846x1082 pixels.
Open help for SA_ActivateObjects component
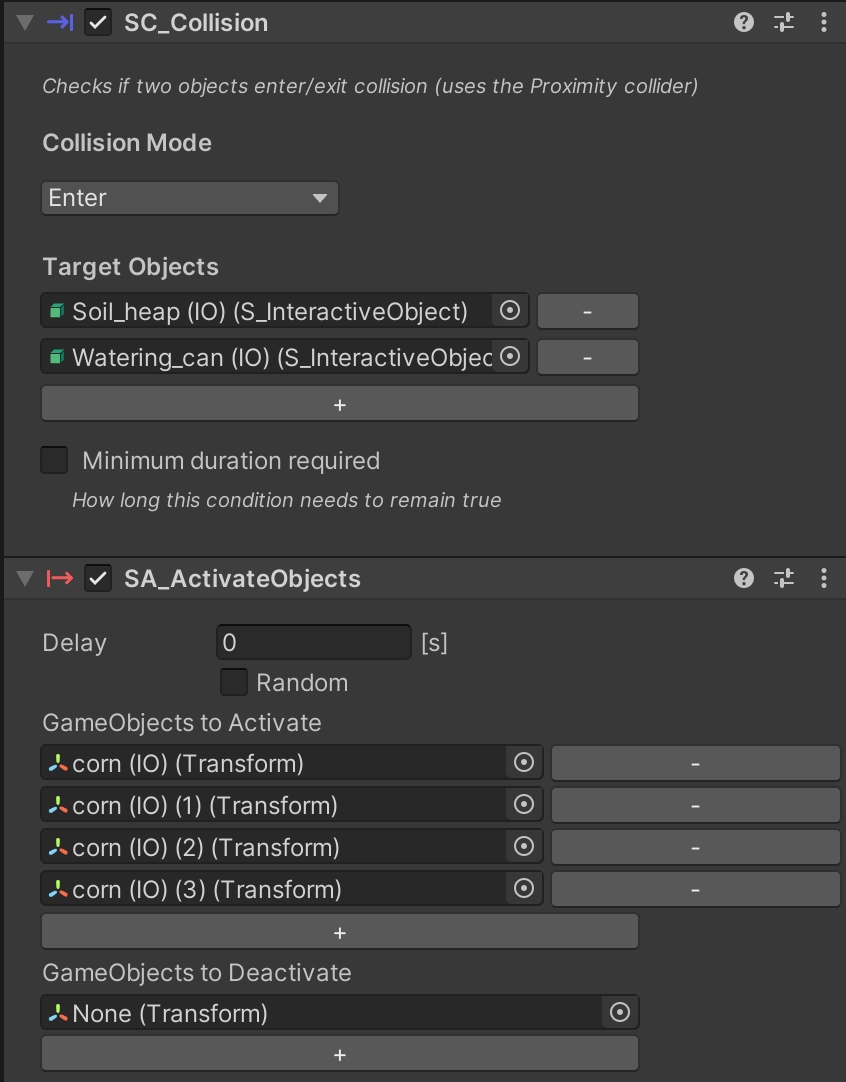click(744, 578)
